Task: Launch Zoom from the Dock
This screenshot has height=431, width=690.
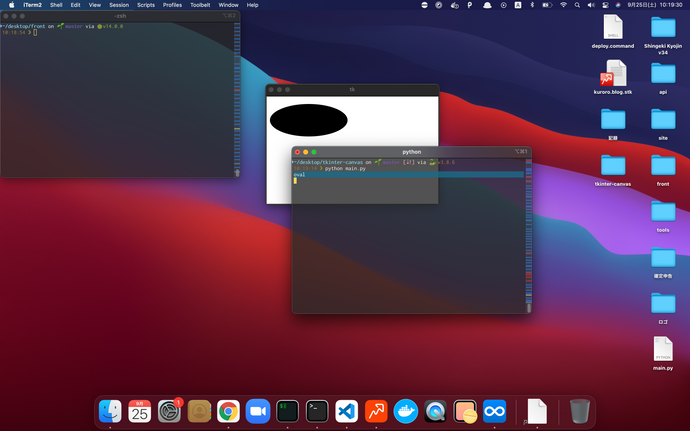Action: click(258, 411)
